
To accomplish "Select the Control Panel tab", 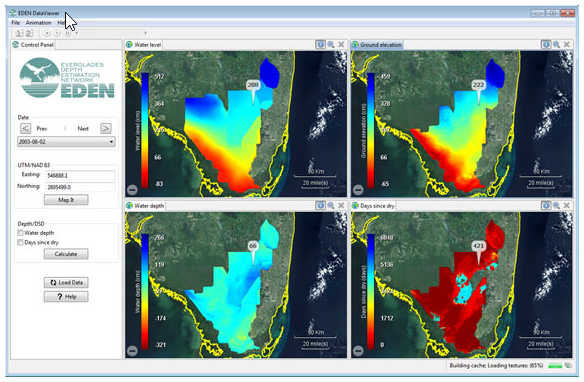I will tap(33, 45).
